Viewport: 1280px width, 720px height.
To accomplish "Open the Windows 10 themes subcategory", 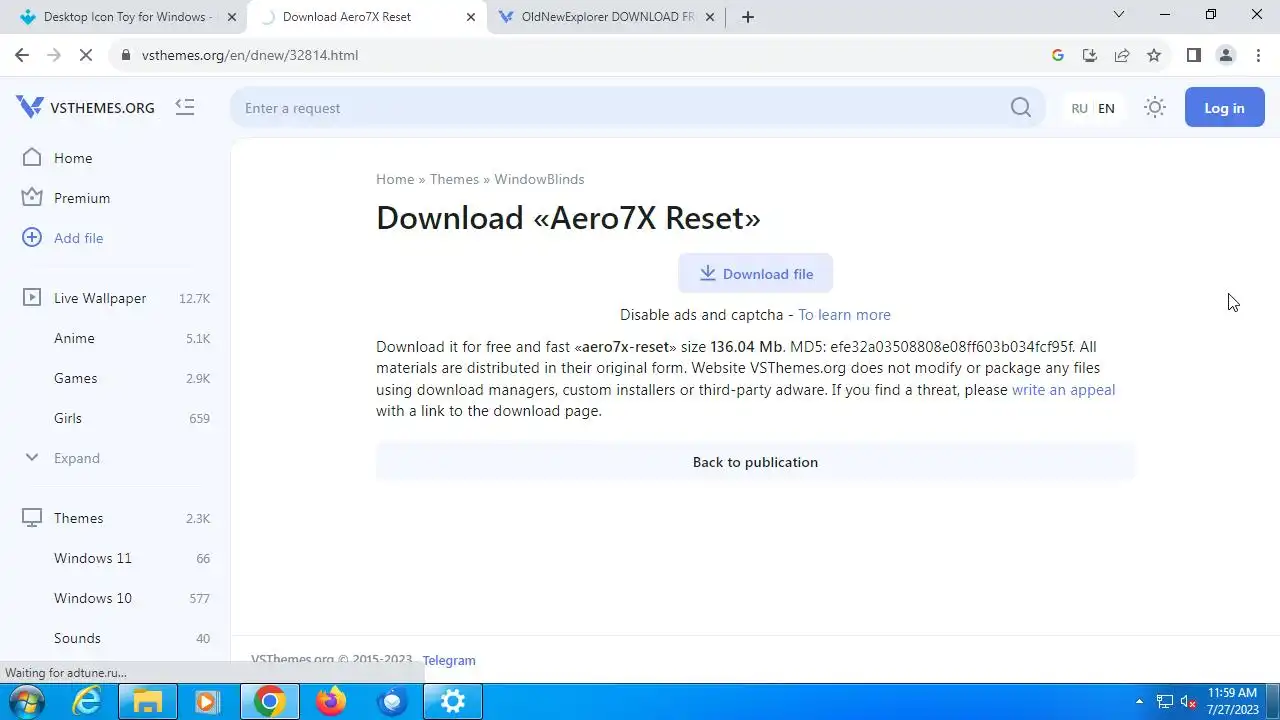I will [93, 598].
